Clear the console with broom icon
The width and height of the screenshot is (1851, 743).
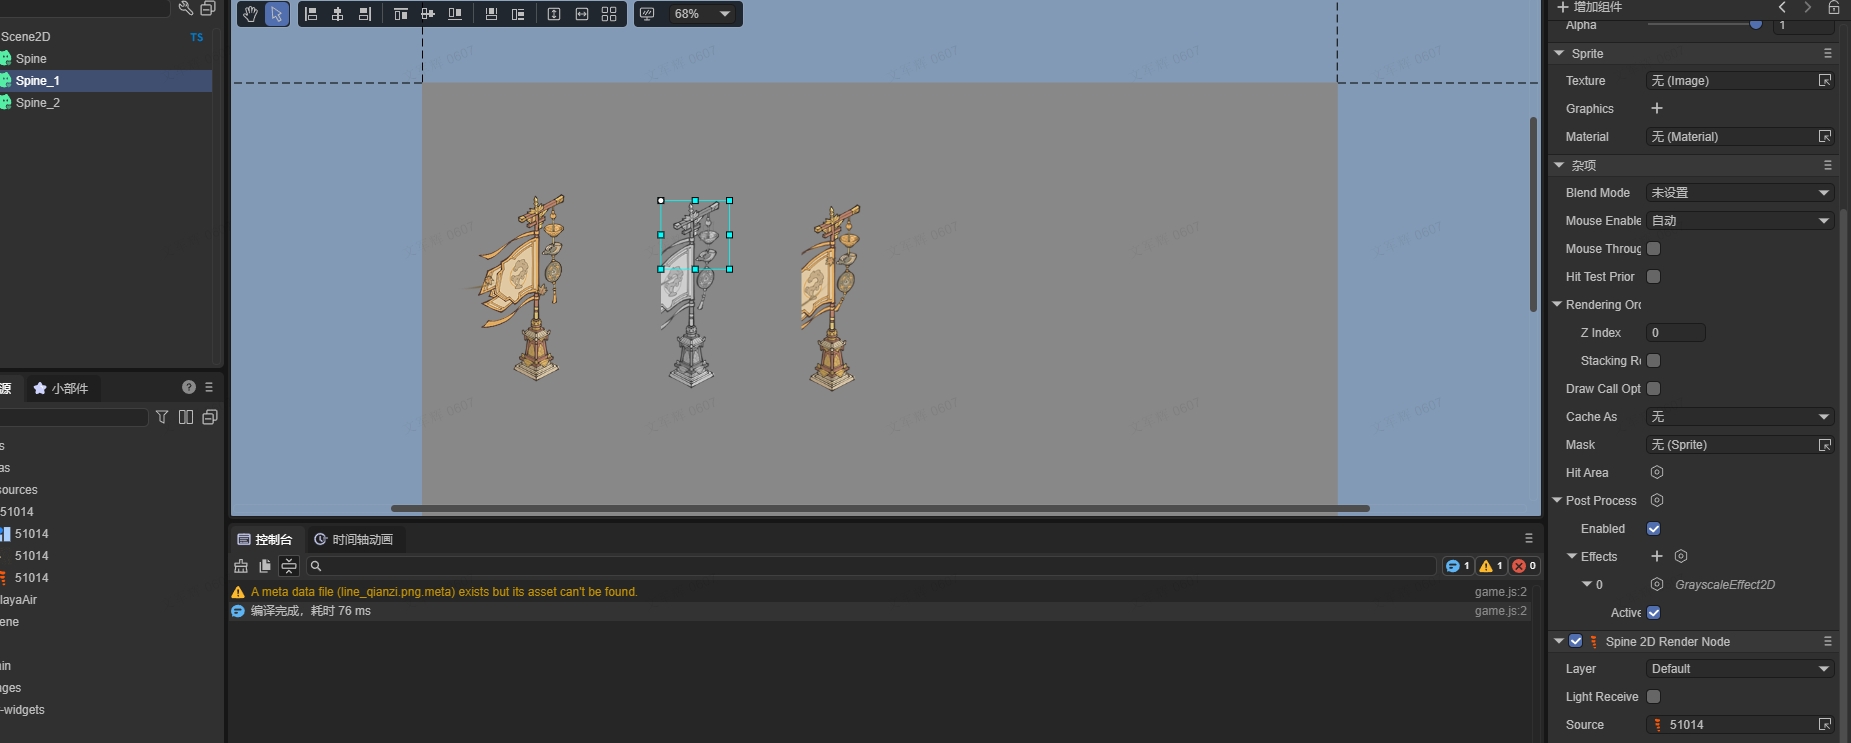click(241, 566)
